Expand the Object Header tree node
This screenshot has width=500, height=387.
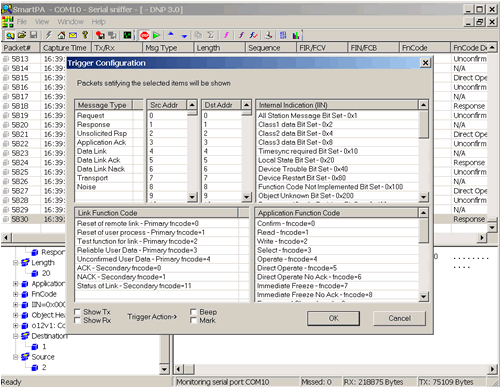(x=16, y=315)
